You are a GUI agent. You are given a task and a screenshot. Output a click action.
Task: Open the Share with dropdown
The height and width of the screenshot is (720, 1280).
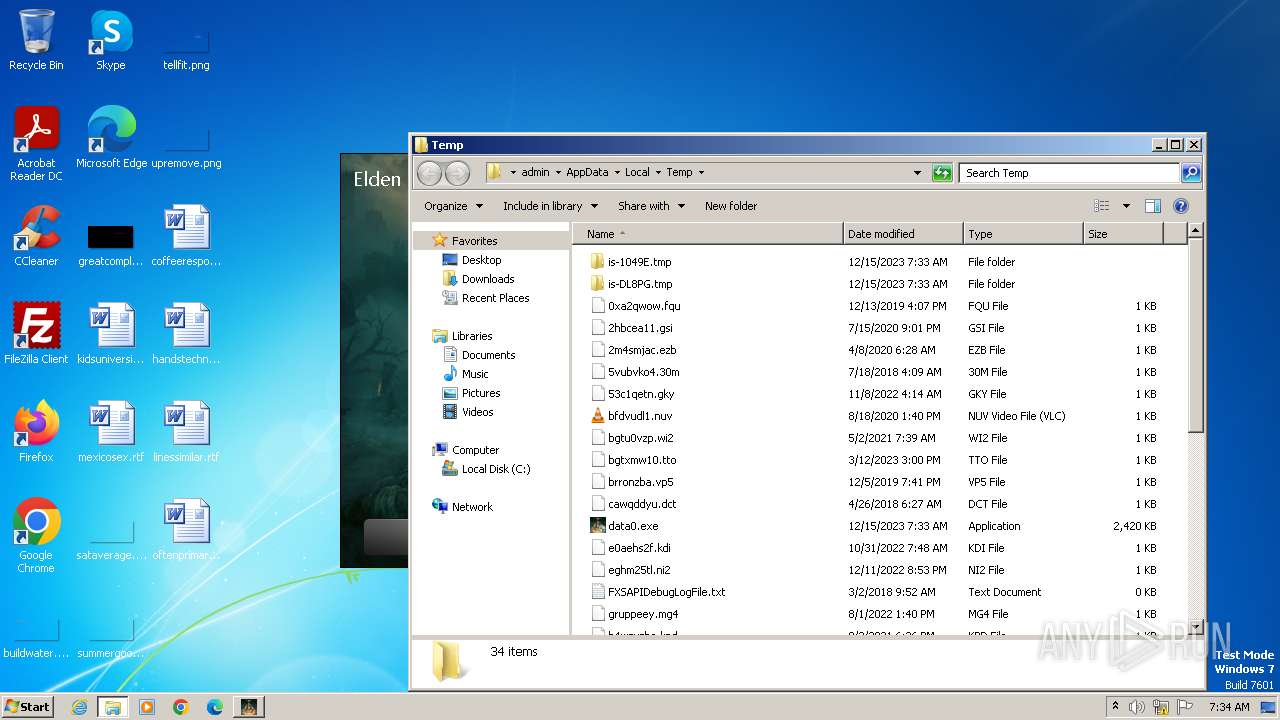coord(651,206)
